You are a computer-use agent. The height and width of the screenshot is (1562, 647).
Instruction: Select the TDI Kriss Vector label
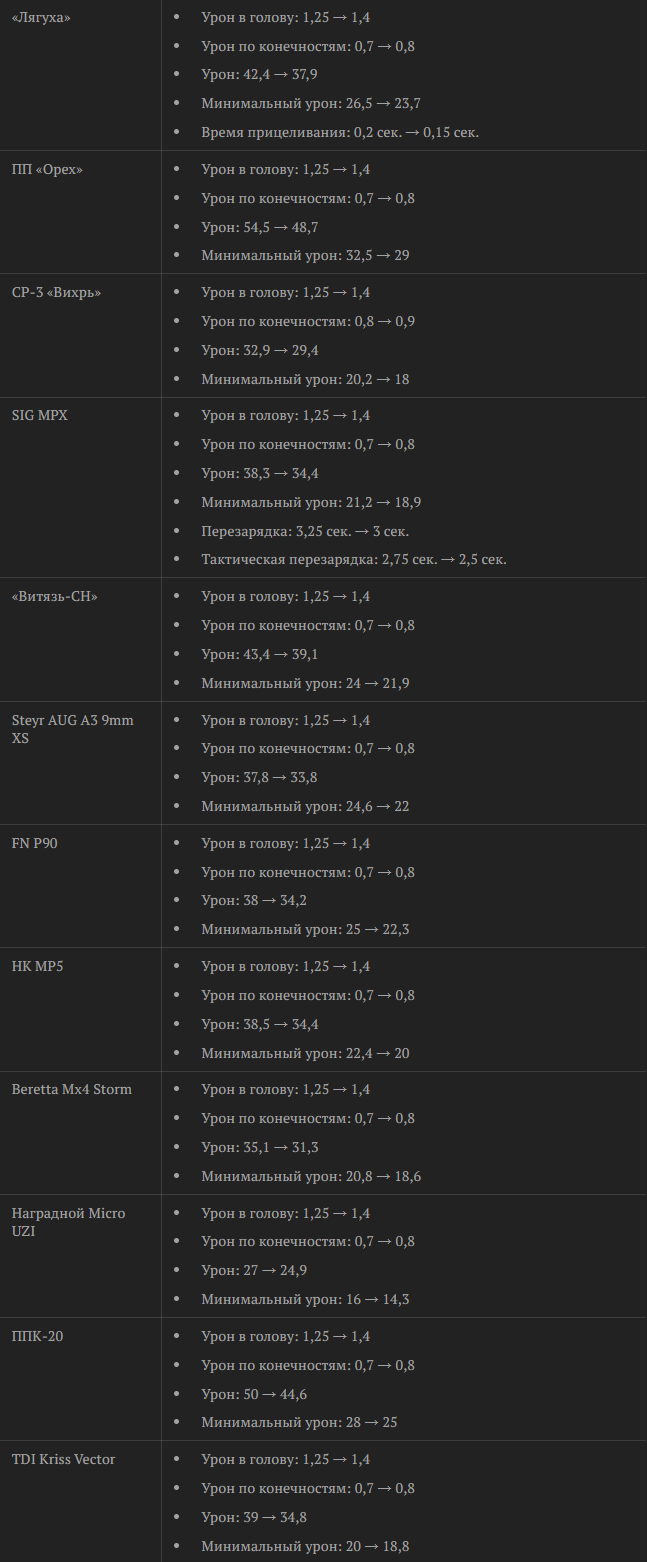(63, 1459)
